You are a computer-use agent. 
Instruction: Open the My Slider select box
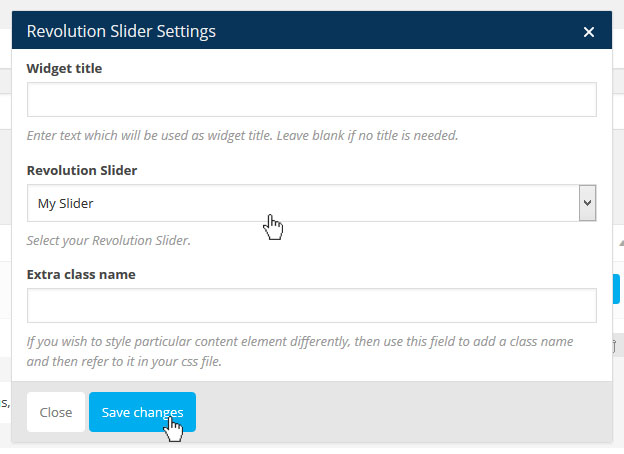[x=300, y=203]
